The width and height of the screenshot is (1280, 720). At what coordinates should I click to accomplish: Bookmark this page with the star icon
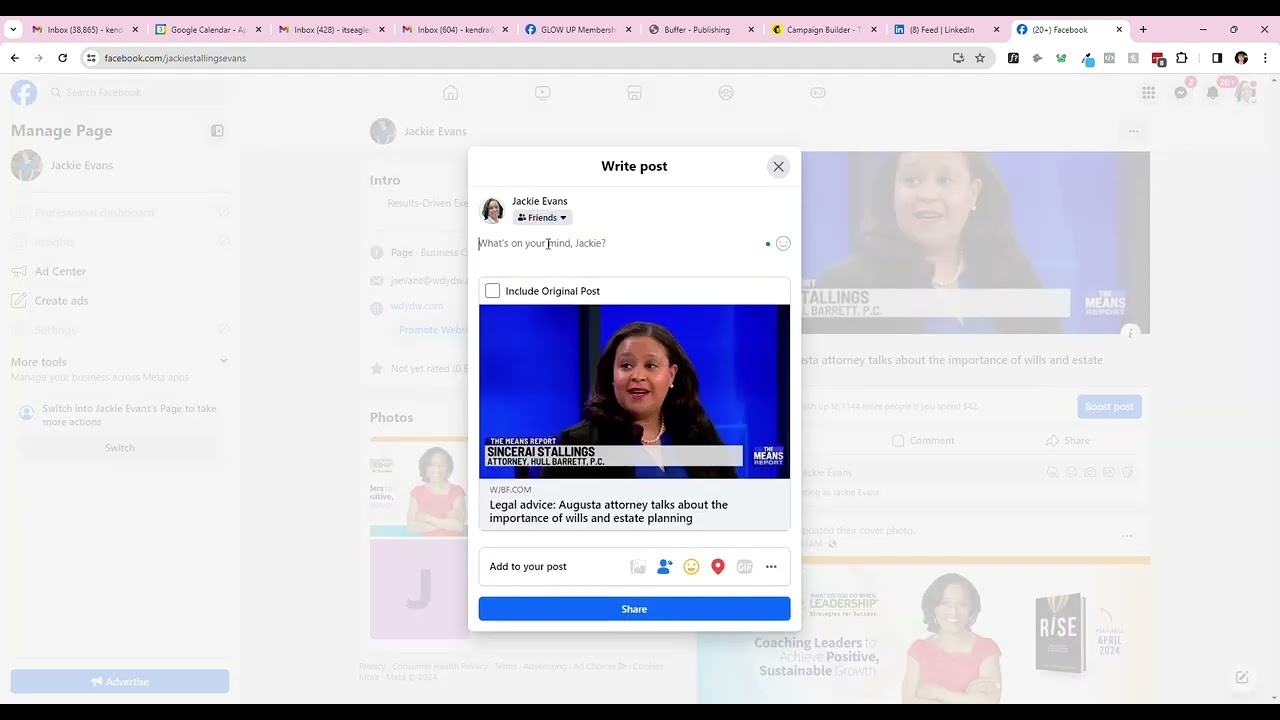[980, 58]
